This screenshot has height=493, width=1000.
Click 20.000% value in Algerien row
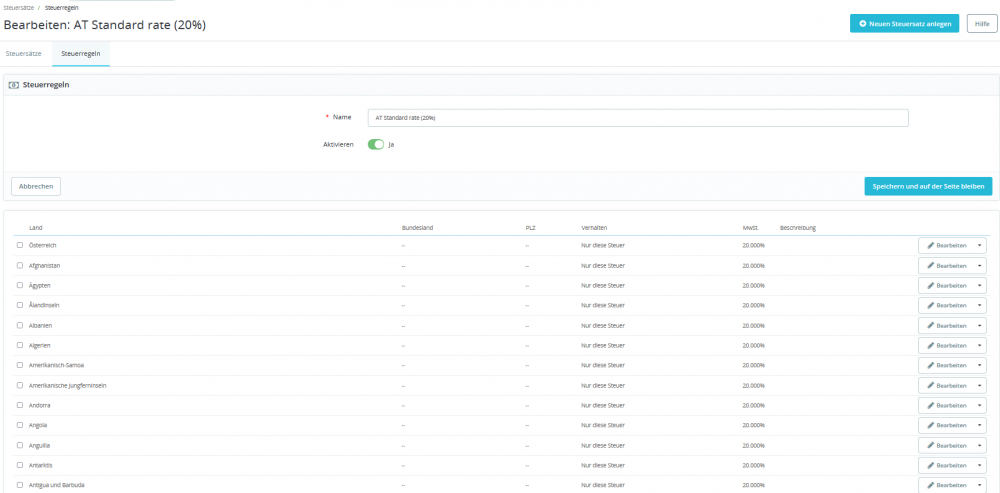click(x=753, y=345)
